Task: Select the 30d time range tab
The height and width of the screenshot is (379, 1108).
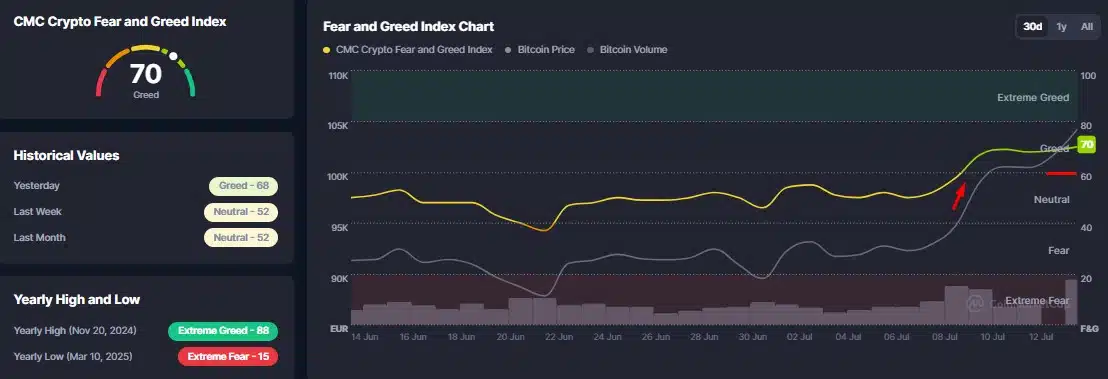Action: [1032, 27]
